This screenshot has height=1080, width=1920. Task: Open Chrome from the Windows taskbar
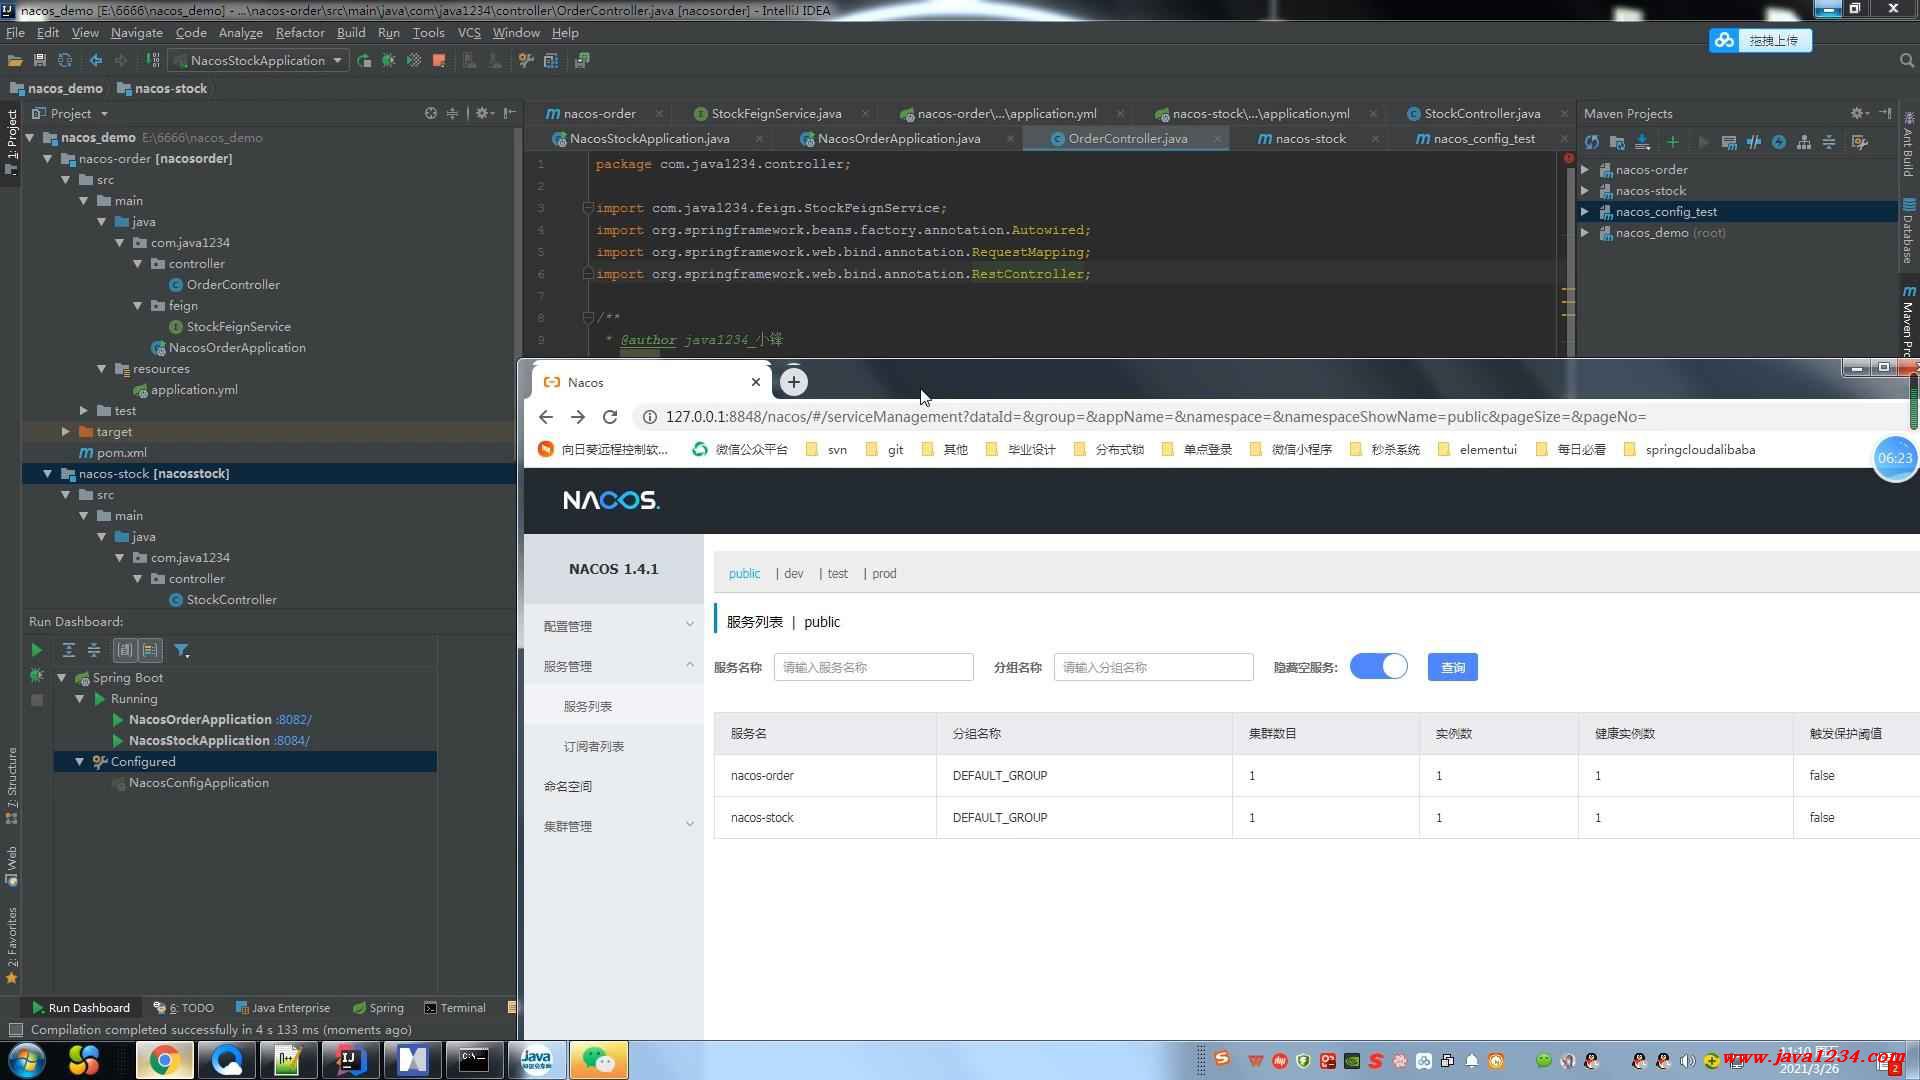tap(164, 1060)
